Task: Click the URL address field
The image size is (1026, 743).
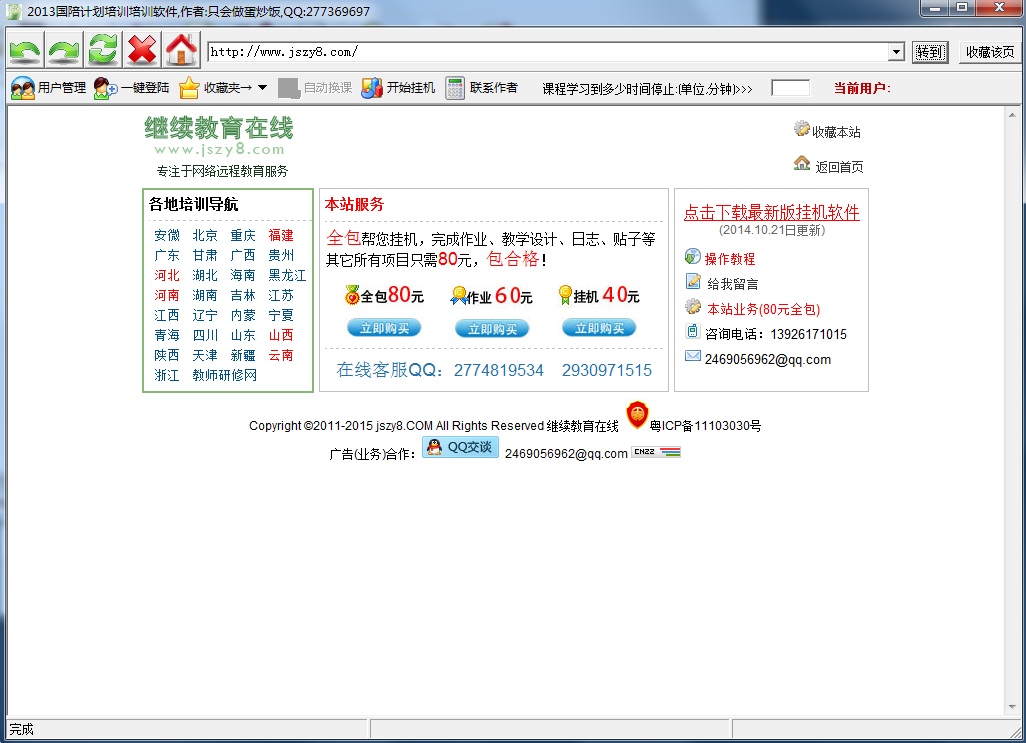Action: point(548,52)
